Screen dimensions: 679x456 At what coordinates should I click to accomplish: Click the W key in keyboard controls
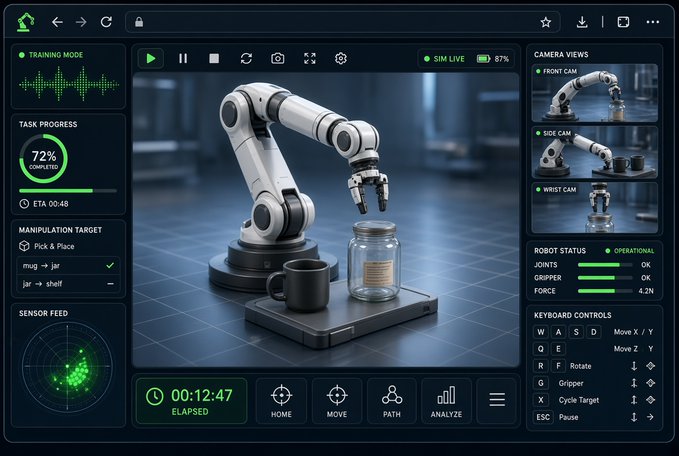tap(541, 332)
